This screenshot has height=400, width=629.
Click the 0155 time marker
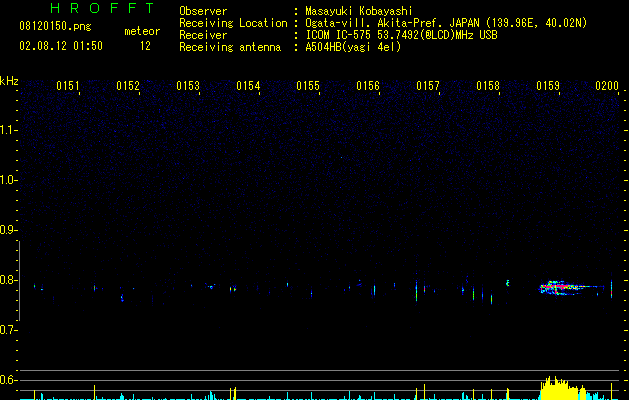(308, 86)
